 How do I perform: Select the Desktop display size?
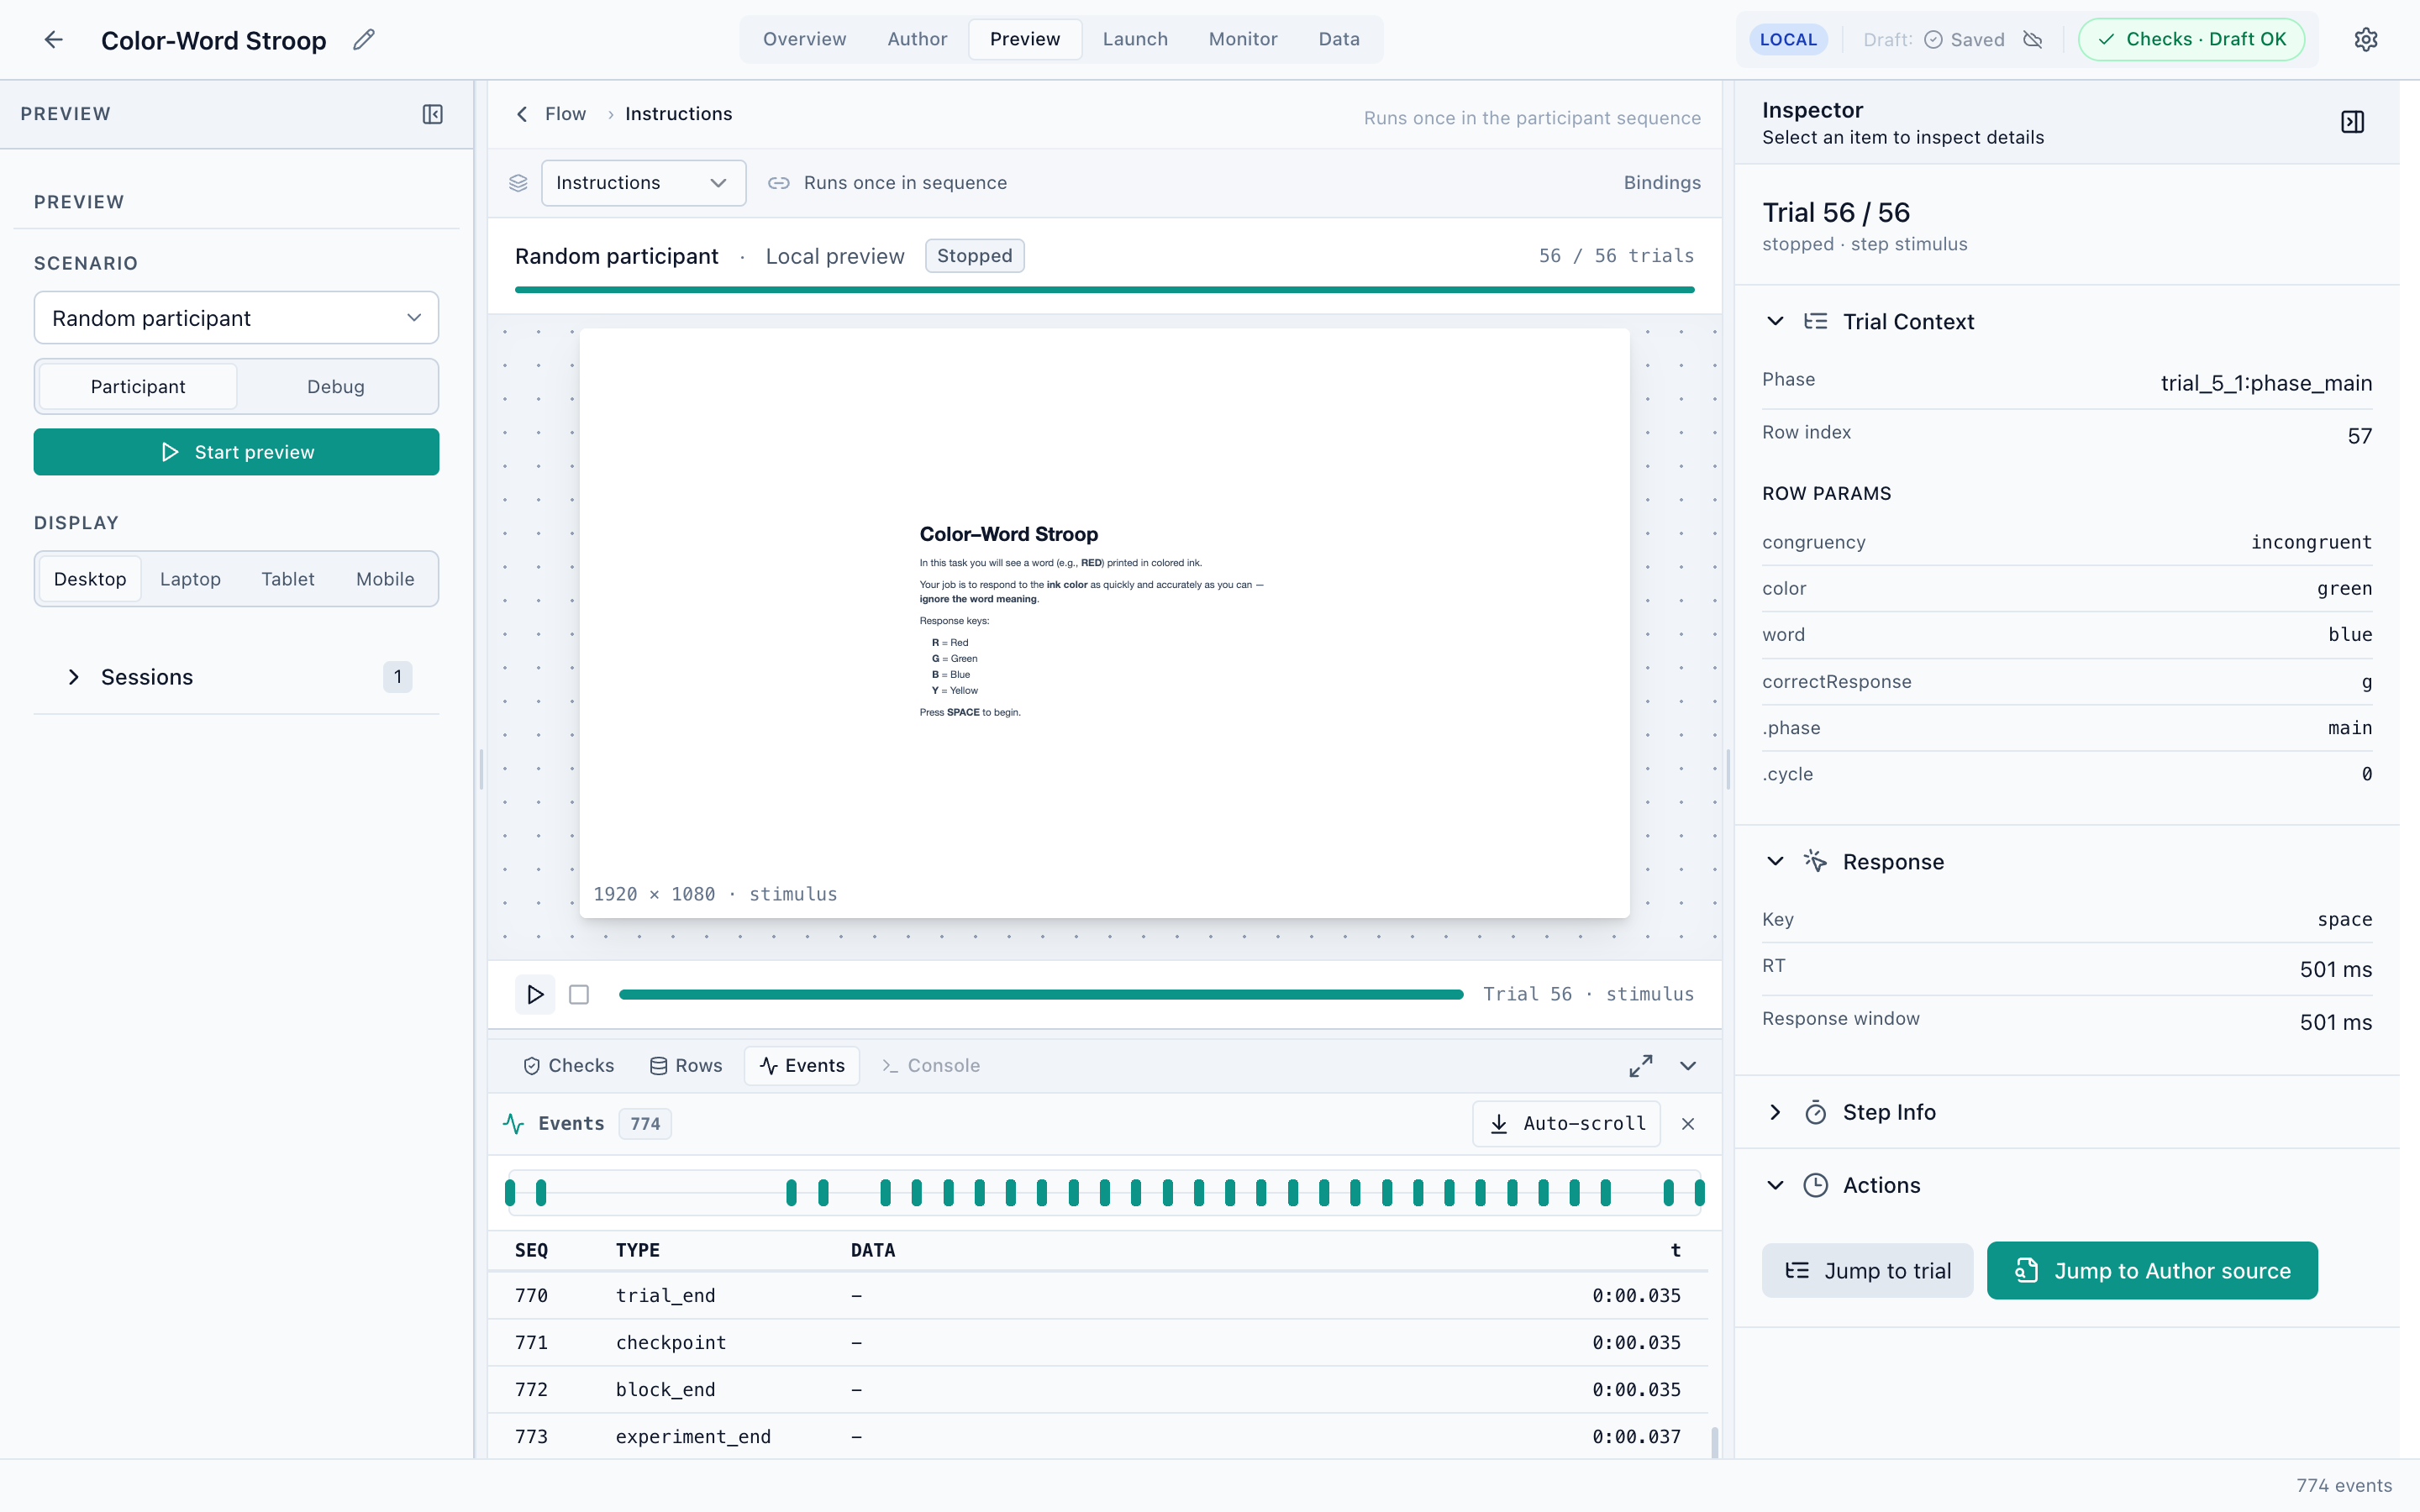point(90,579)
